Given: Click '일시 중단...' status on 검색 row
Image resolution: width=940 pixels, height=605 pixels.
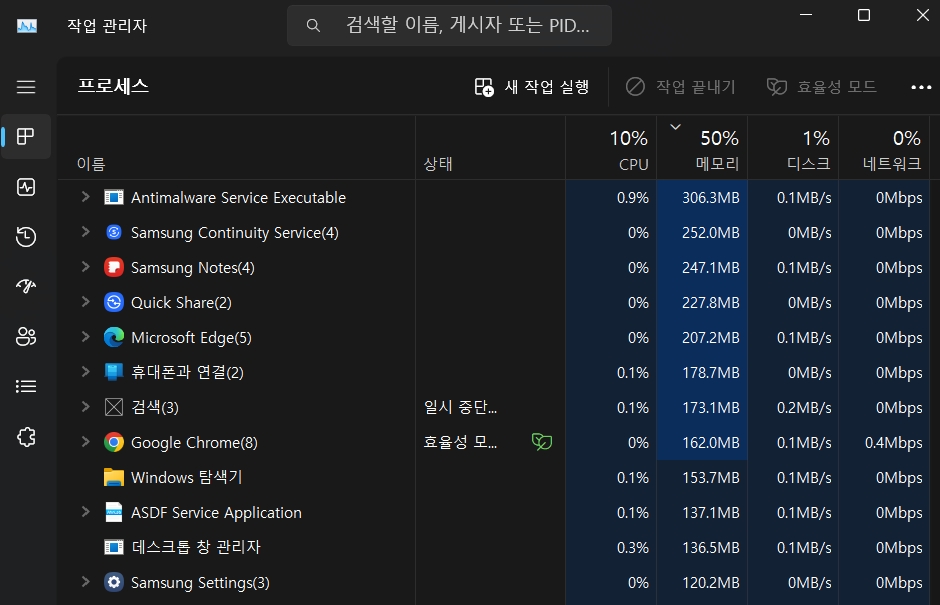Looking at the screenshot, I should pos(460,407).
